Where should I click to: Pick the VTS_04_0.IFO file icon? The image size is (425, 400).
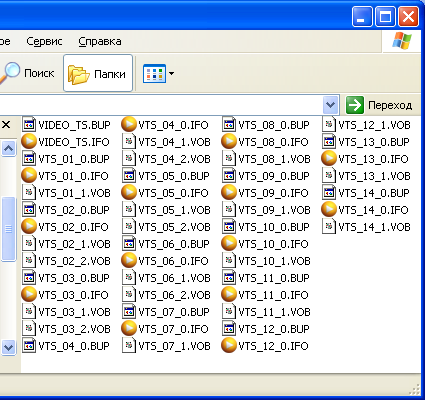tap(129, 124)
